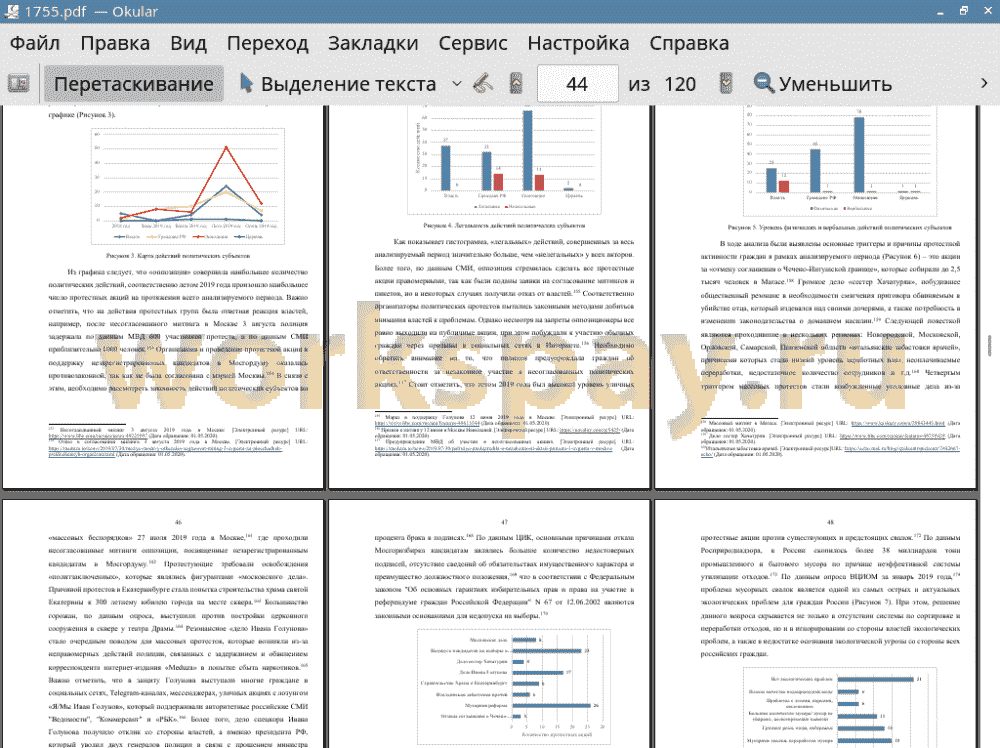Click the bar chart labelled Рисунок 5

click(841, 161)
